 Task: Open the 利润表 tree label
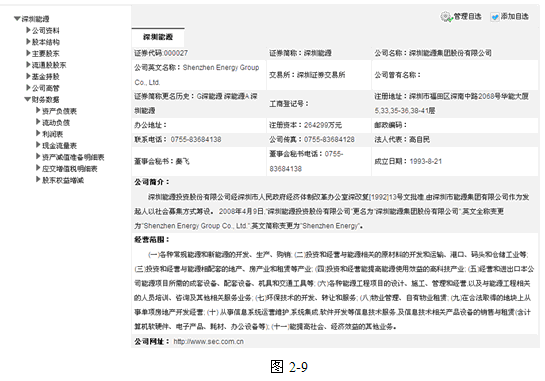pyautogui.click(x=52, y=134)
